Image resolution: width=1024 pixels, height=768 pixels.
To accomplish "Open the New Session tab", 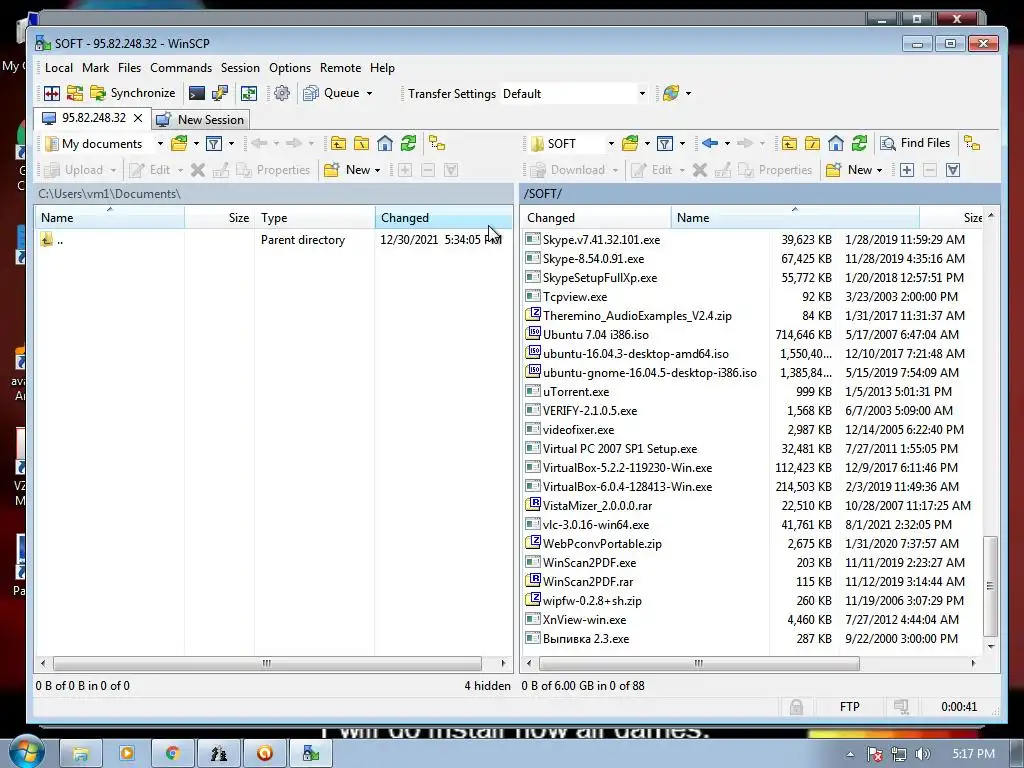I will point(201,120).
